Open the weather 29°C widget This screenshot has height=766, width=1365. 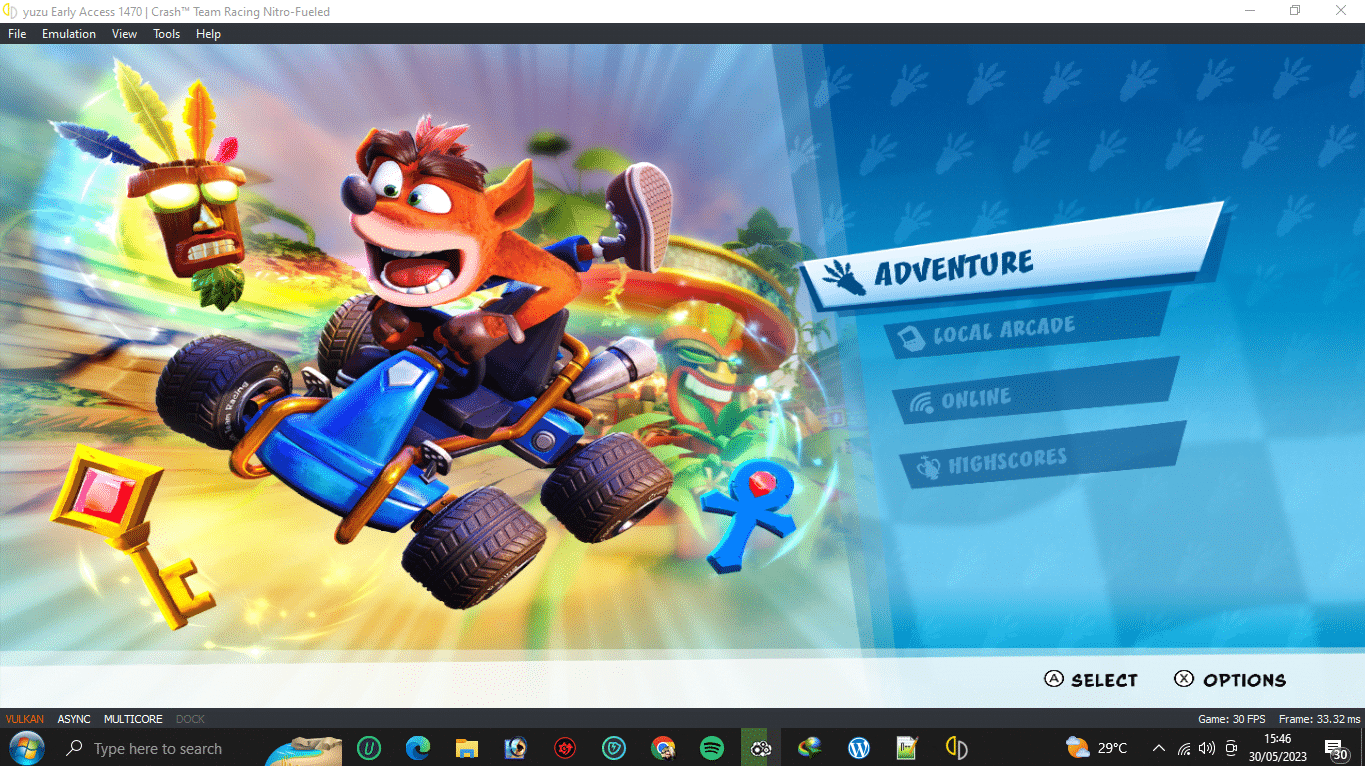[x=1097, y=748]
